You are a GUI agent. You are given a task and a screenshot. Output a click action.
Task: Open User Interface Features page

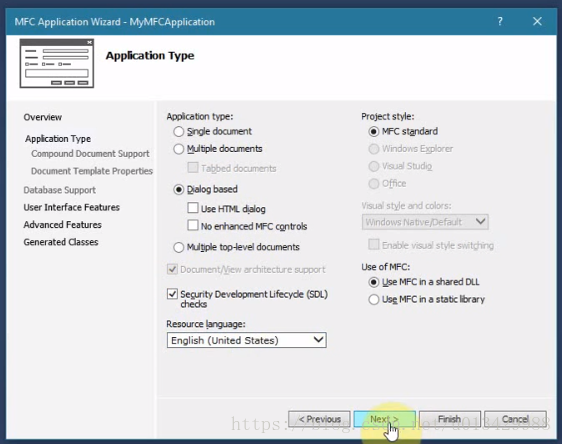pyautogui.click(x=71, y=207)
